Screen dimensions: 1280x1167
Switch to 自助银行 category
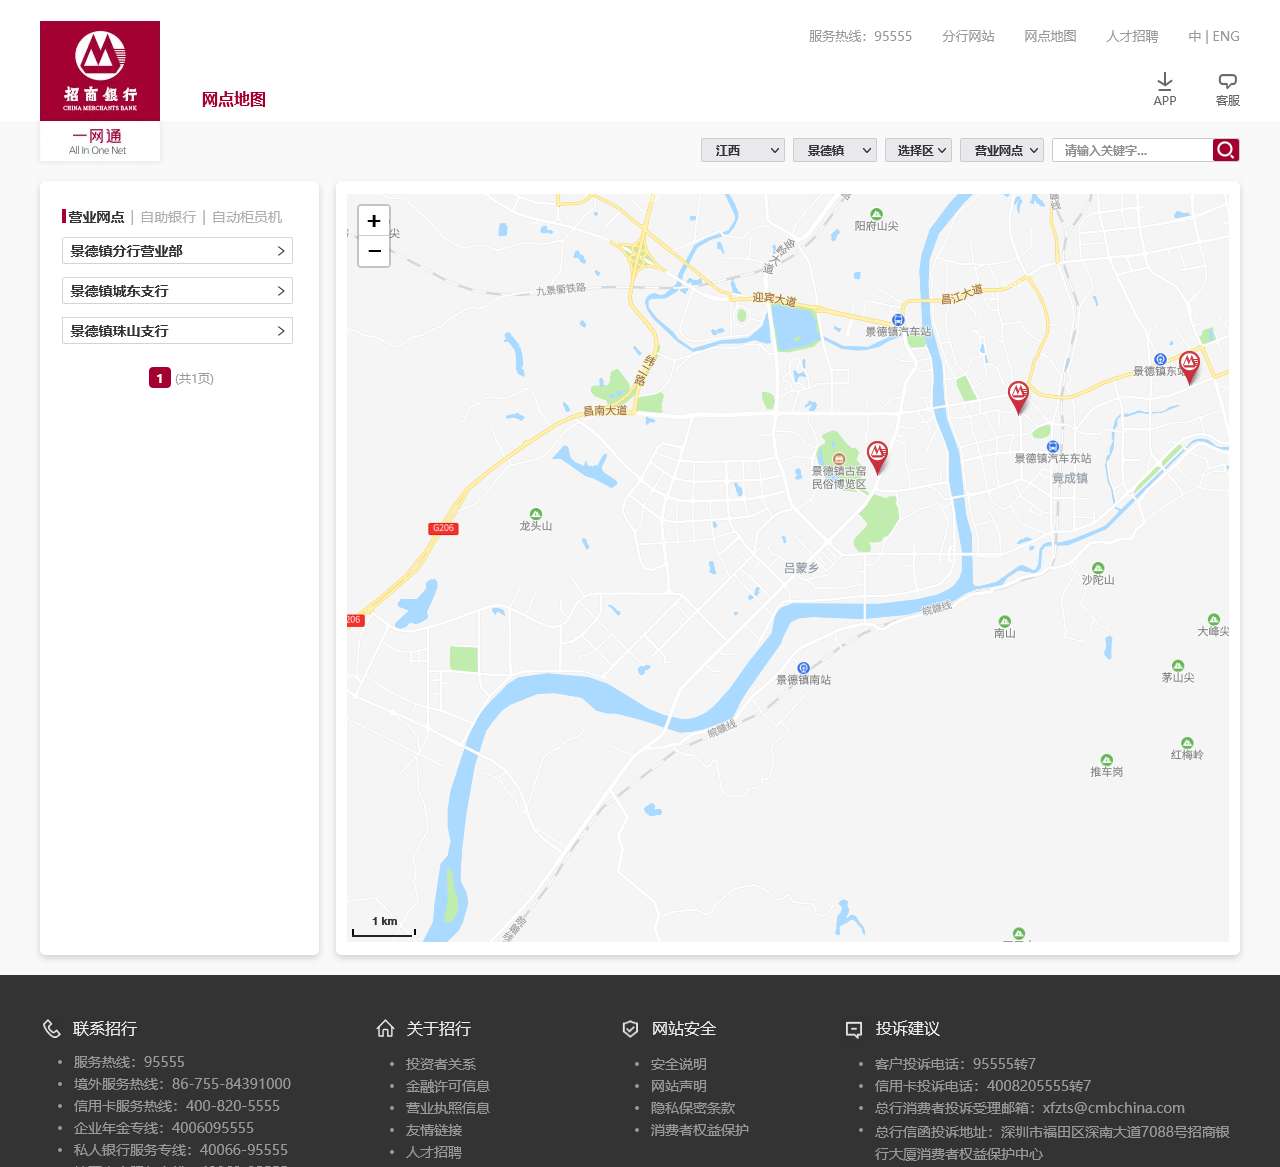tap(166, 216)
